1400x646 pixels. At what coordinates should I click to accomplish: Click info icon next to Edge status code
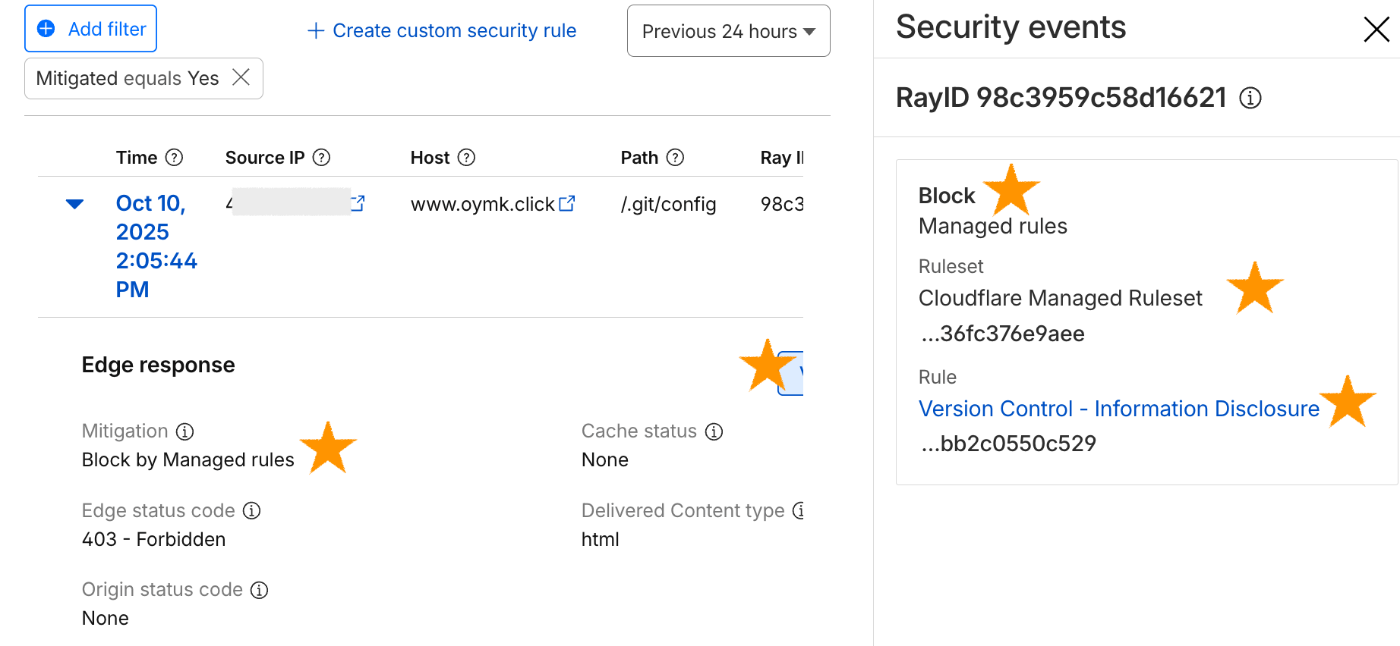252,511
